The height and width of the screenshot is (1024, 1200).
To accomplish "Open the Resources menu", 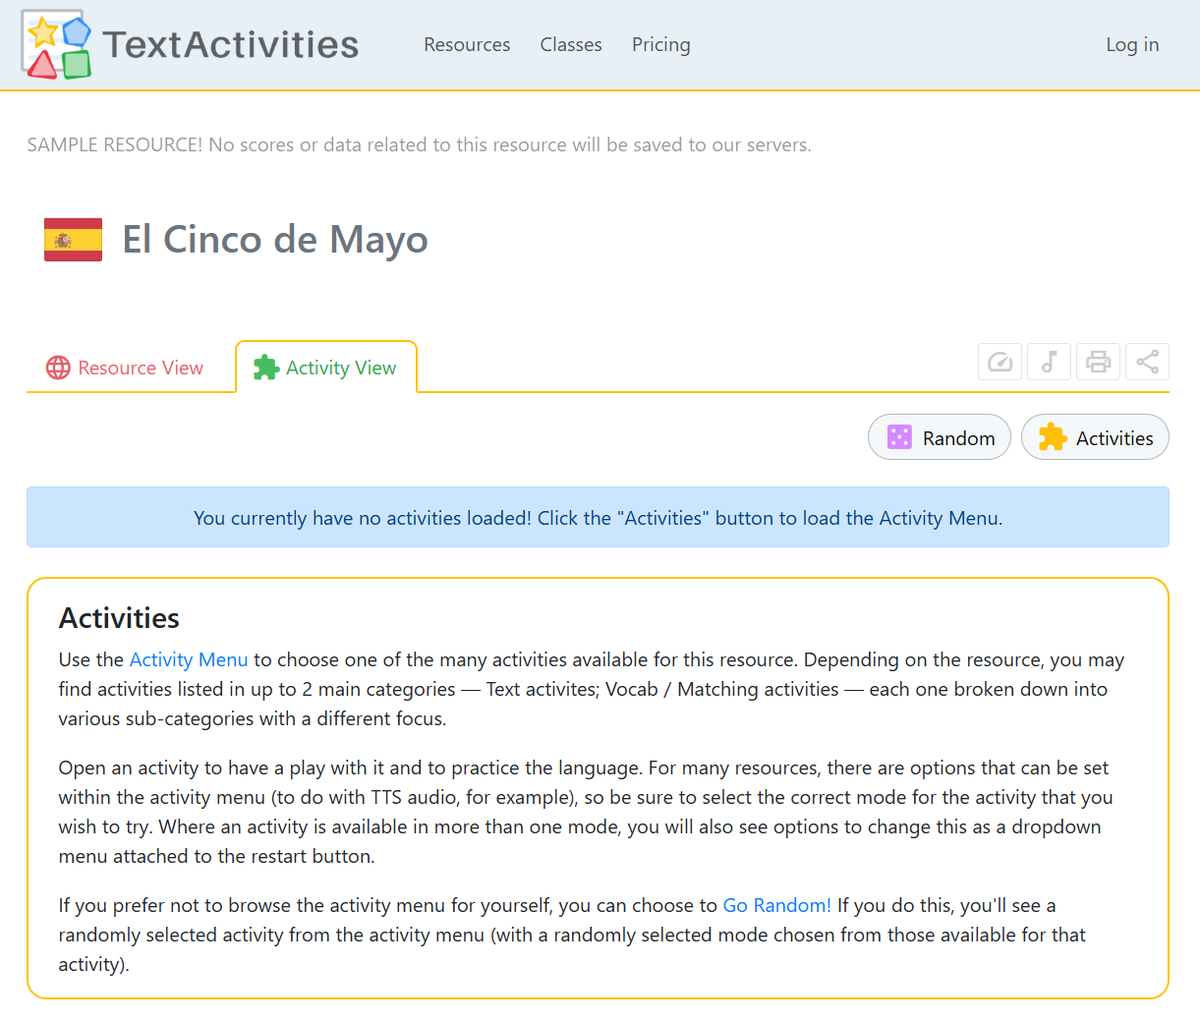I will [467, 44].
